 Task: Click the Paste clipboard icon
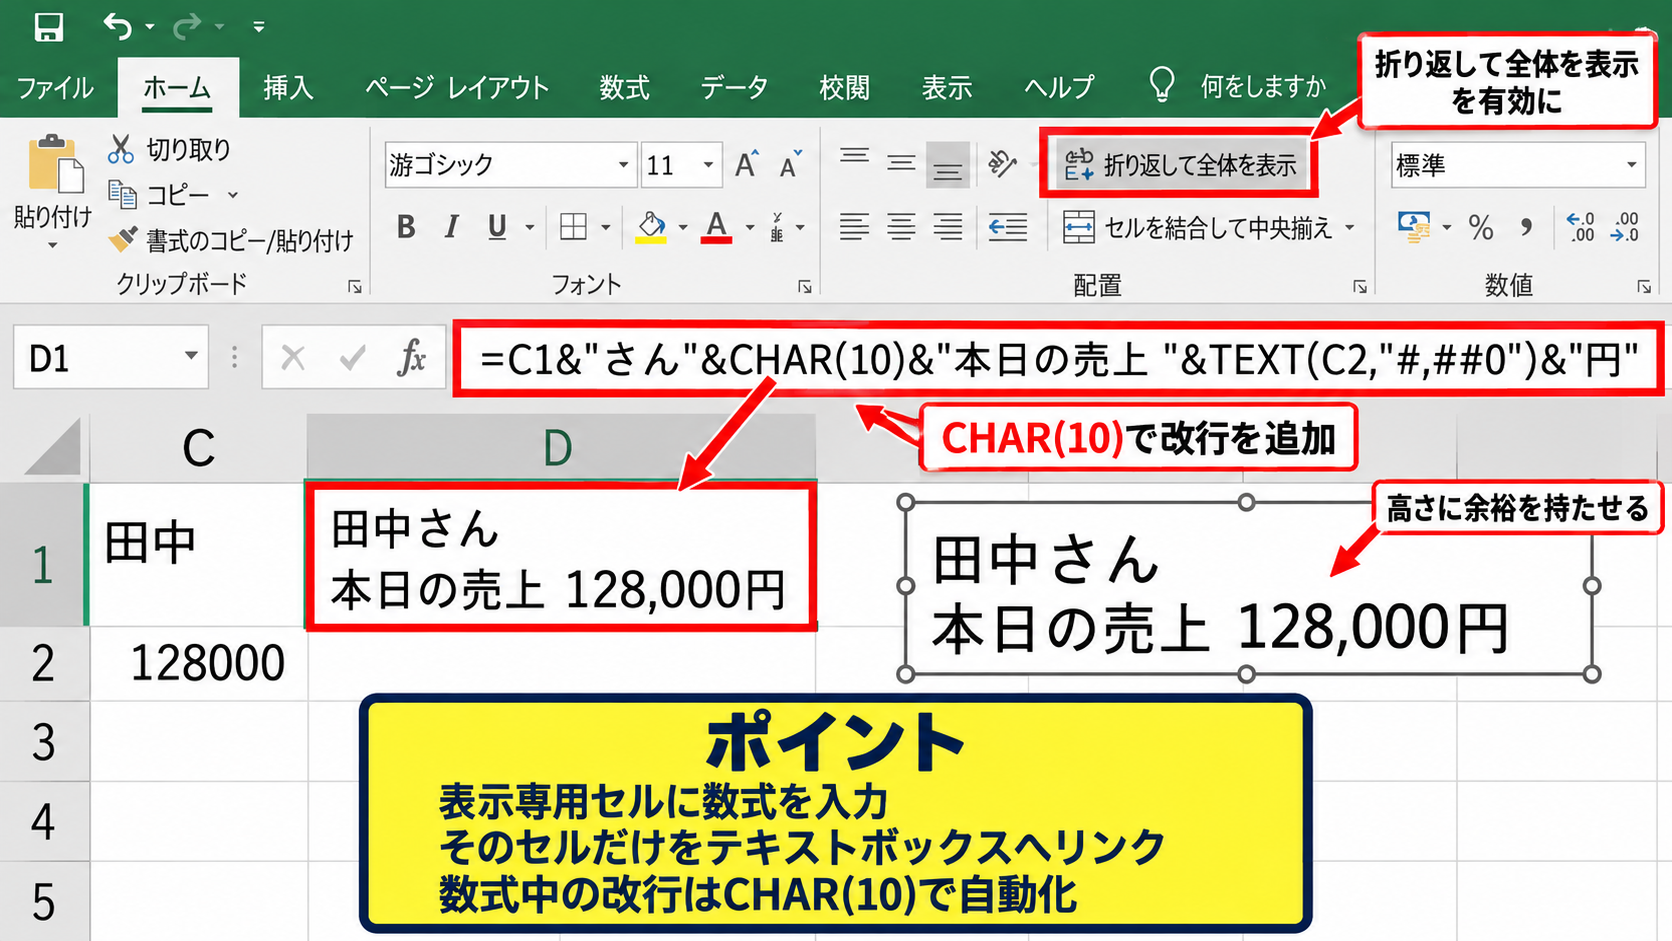click(x=54, y=165)
